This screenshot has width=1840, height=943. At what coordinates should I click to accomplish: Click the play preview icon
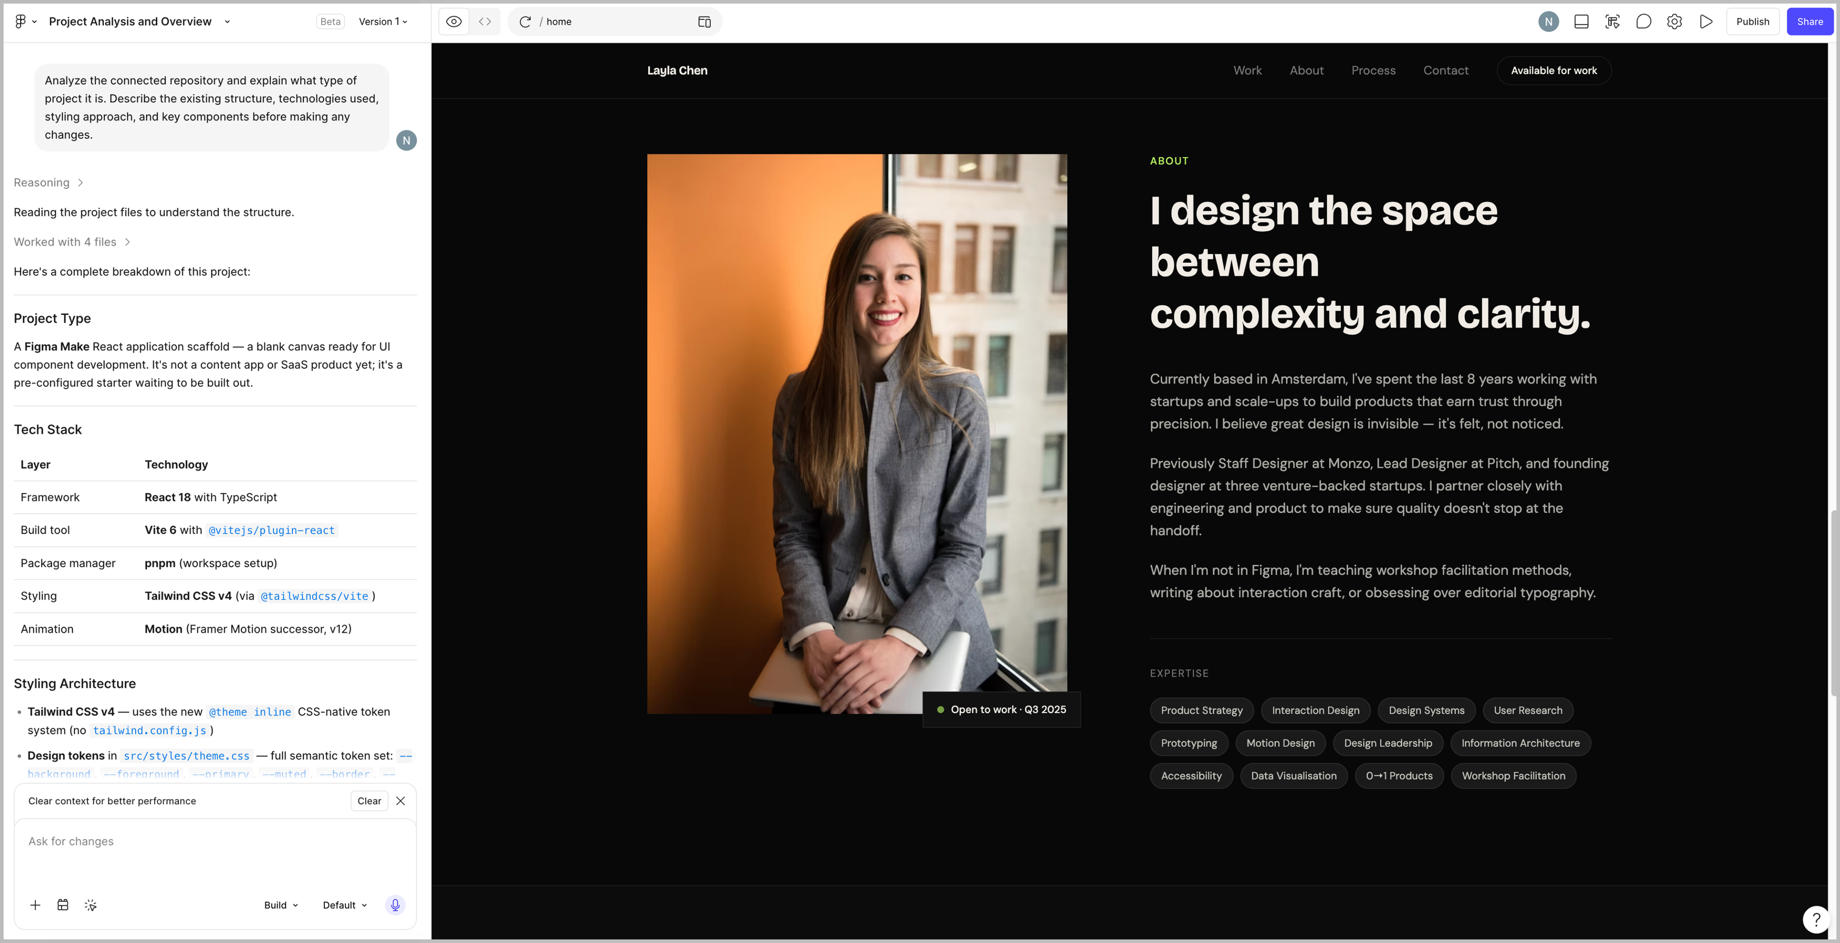1706,21
